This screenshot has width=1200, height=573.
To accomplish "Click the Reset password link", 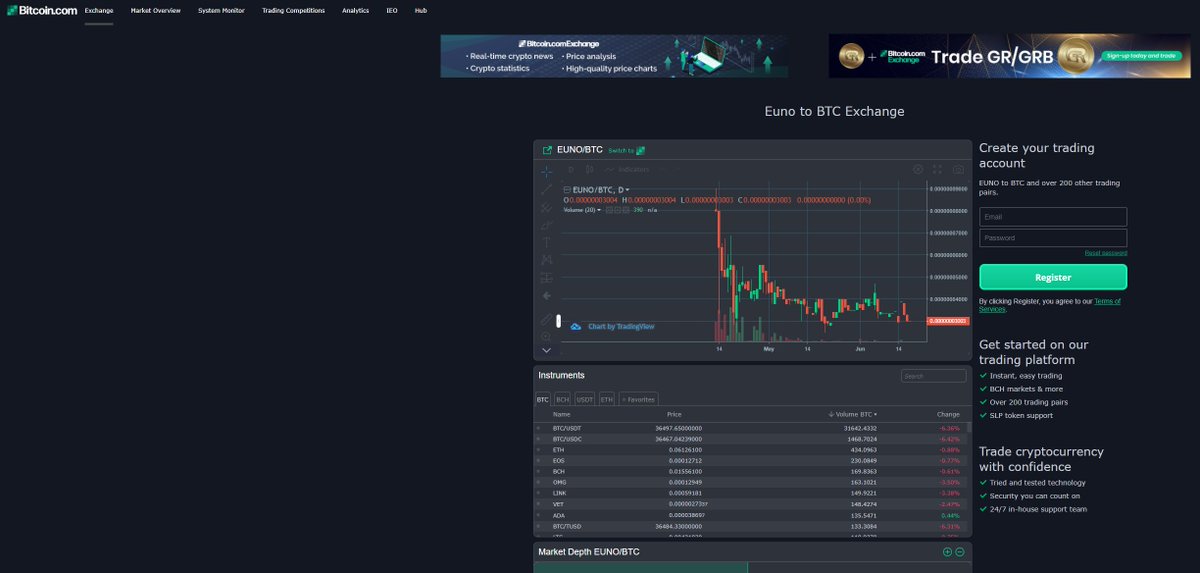I will tap(1106, 253).
